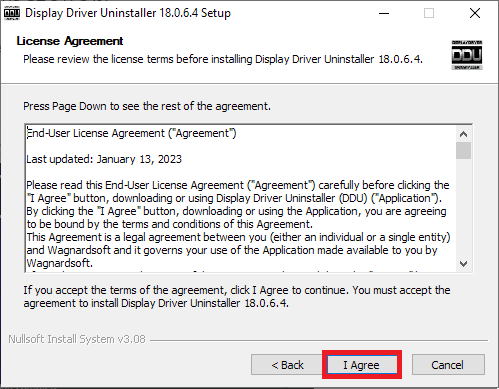Accept the license with I Agree

(362, 365)
